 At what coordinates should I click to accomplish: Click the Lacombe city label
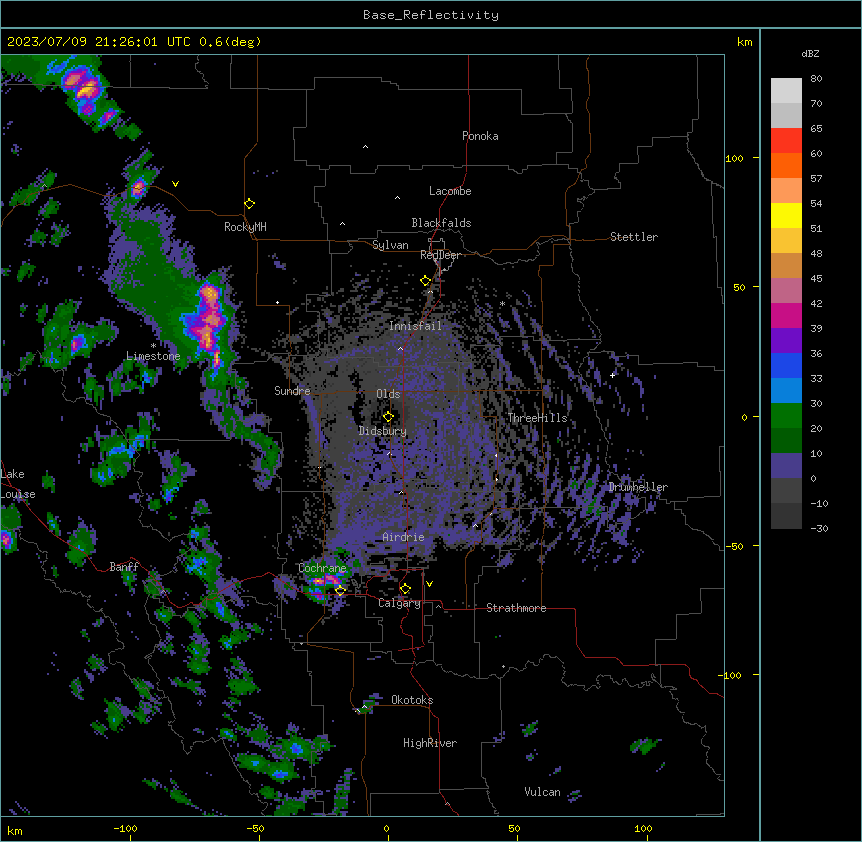point(450,191)
